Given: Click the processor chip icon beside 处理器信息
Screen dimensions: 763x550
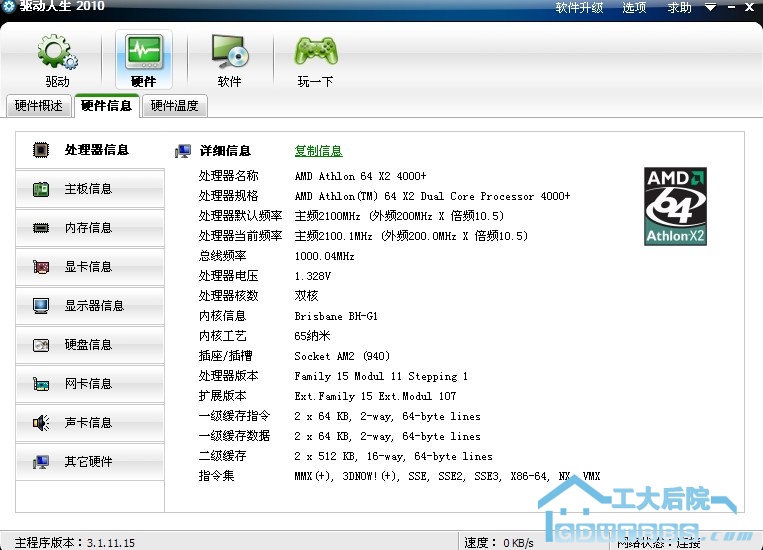Looking at the screenshot, I should click(41, 149).
